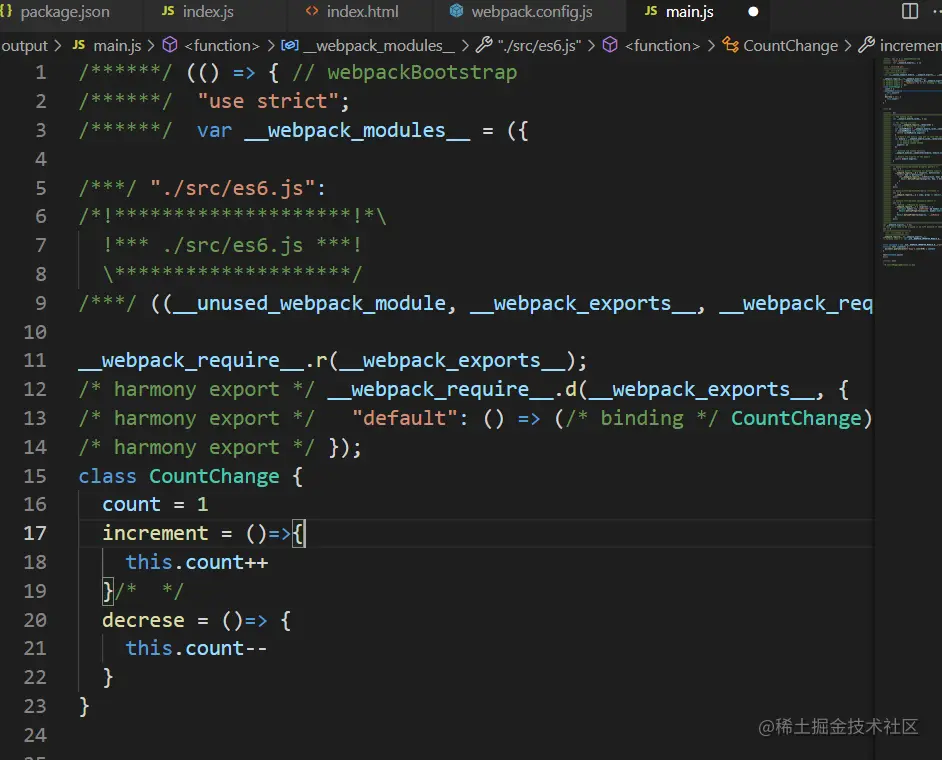The height and width of the screenshot is (760, 942).
Task: Click the JS icon on index.js tab
Action: (x=168, y=11)
